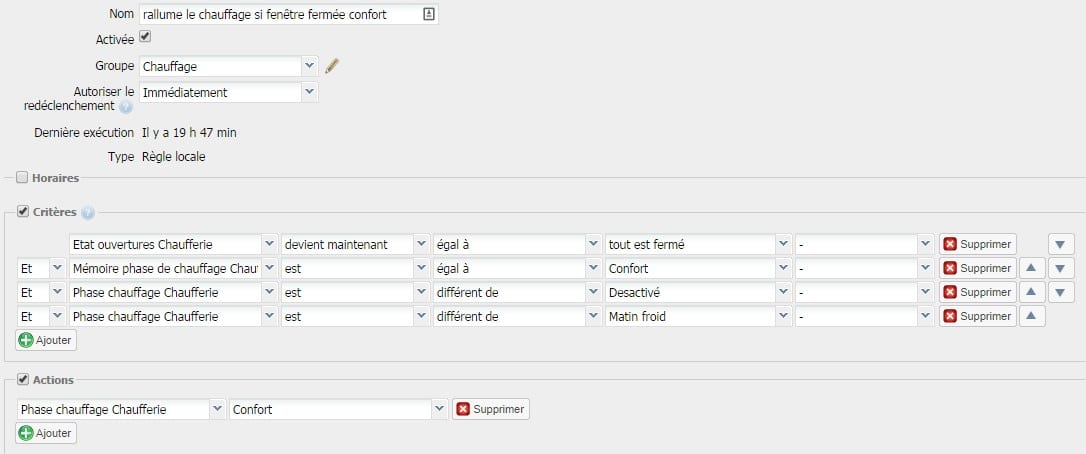
Task: Toggle the Activée checkbox
Action: pyautogui.click(x=145, y=36)
